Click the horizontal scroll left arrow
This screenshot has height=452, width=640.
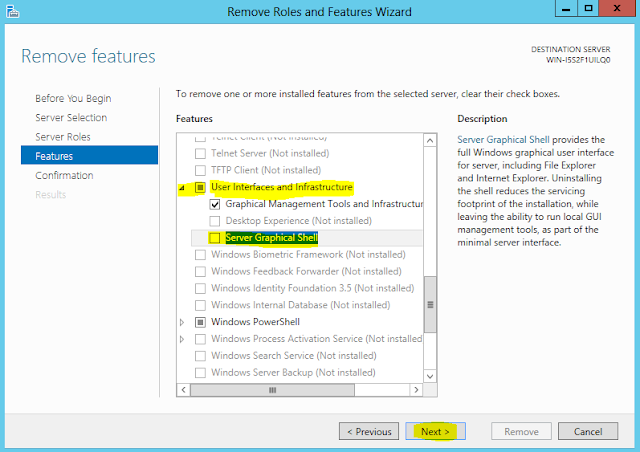point(184,390)
